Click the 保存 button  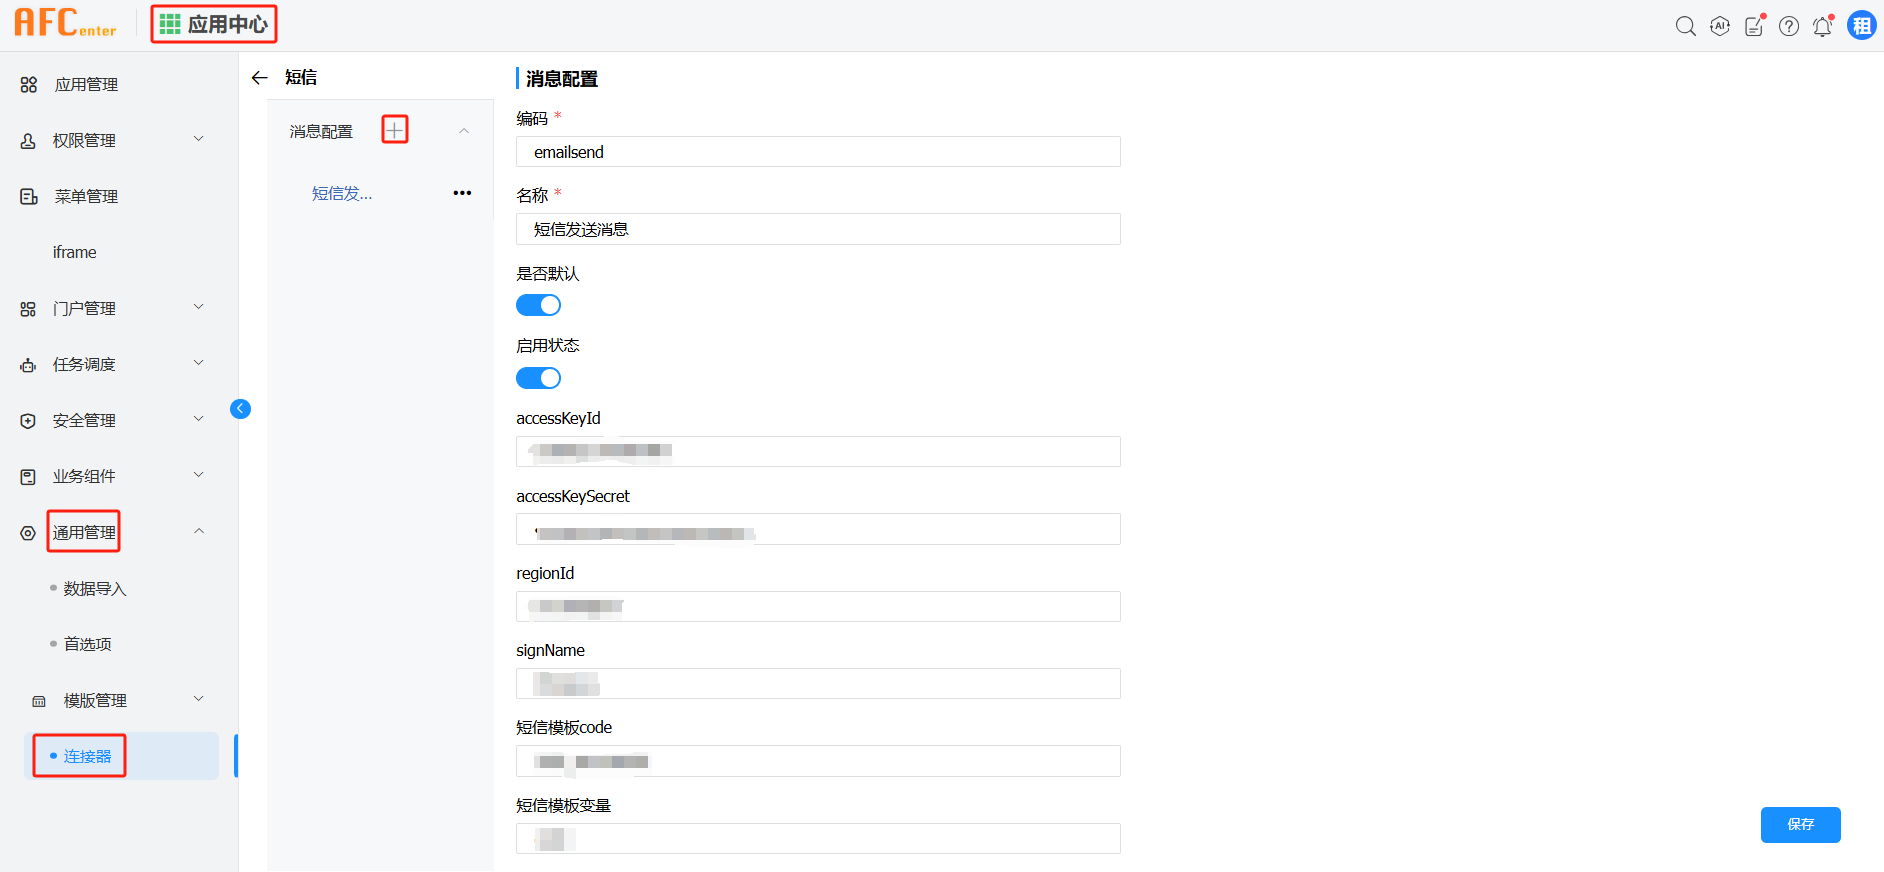(1800, 824)
